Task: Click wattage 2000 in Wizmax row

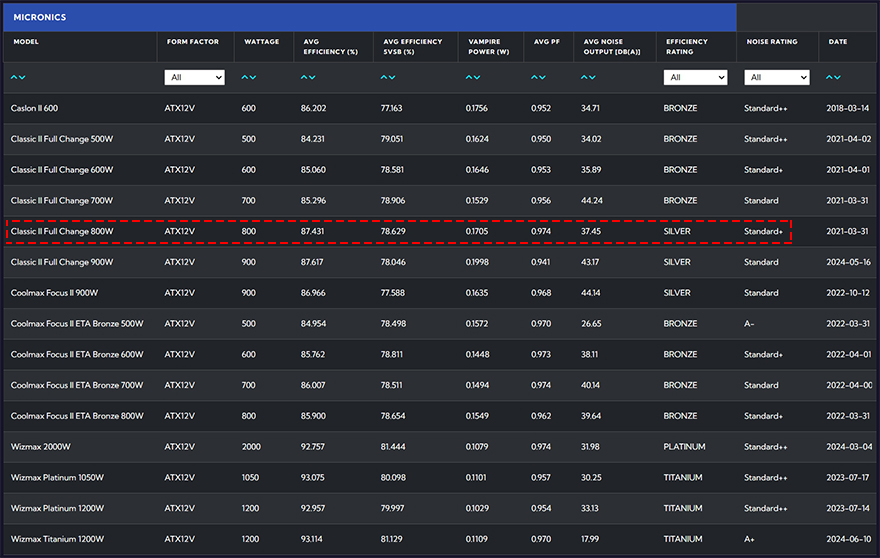Action: pos(251,447)
